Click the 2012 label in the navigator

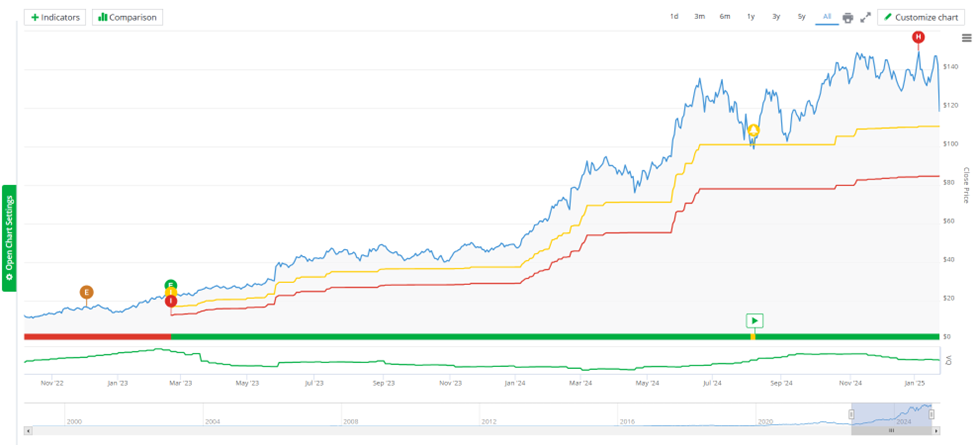point(489,421)
